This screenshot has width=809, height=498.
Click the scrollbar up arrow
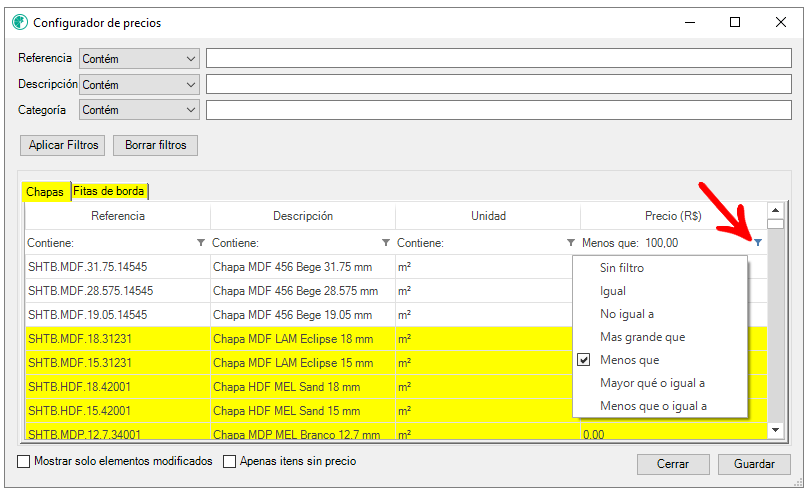click(x=775, y=211)
